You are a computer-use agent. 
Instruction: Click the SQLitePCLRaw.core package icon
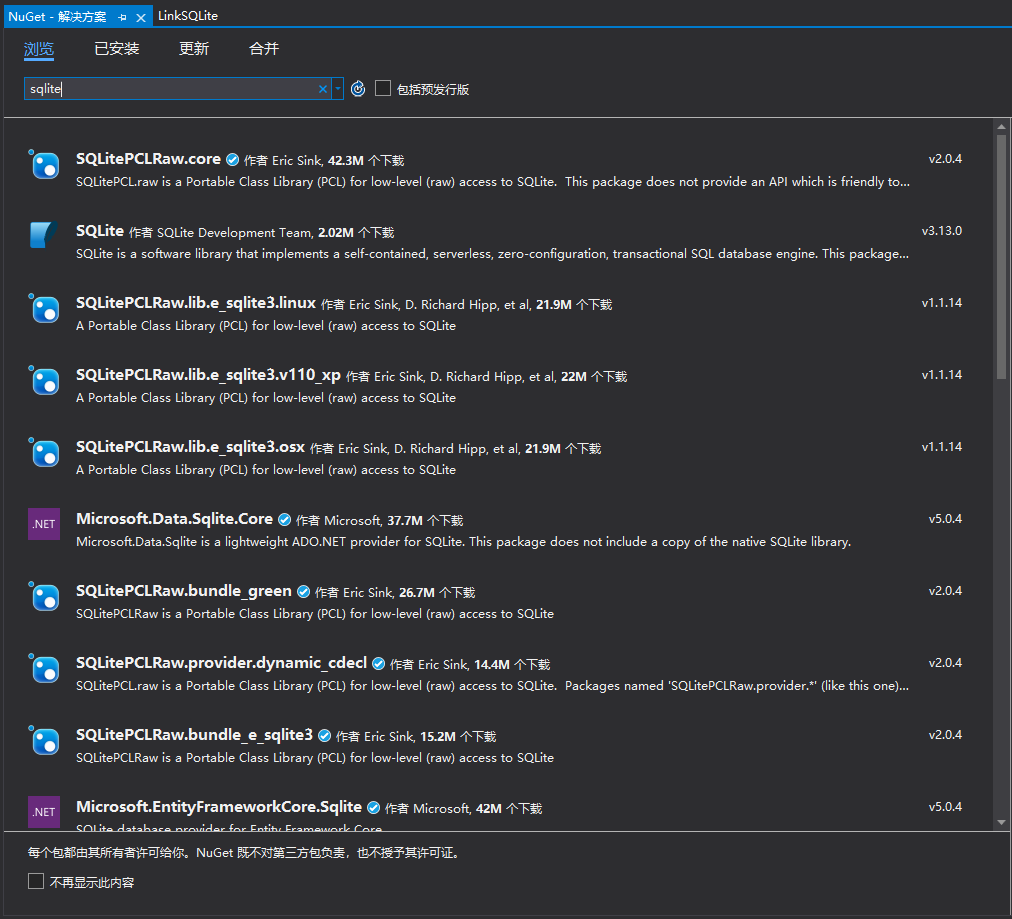point(43,166)
